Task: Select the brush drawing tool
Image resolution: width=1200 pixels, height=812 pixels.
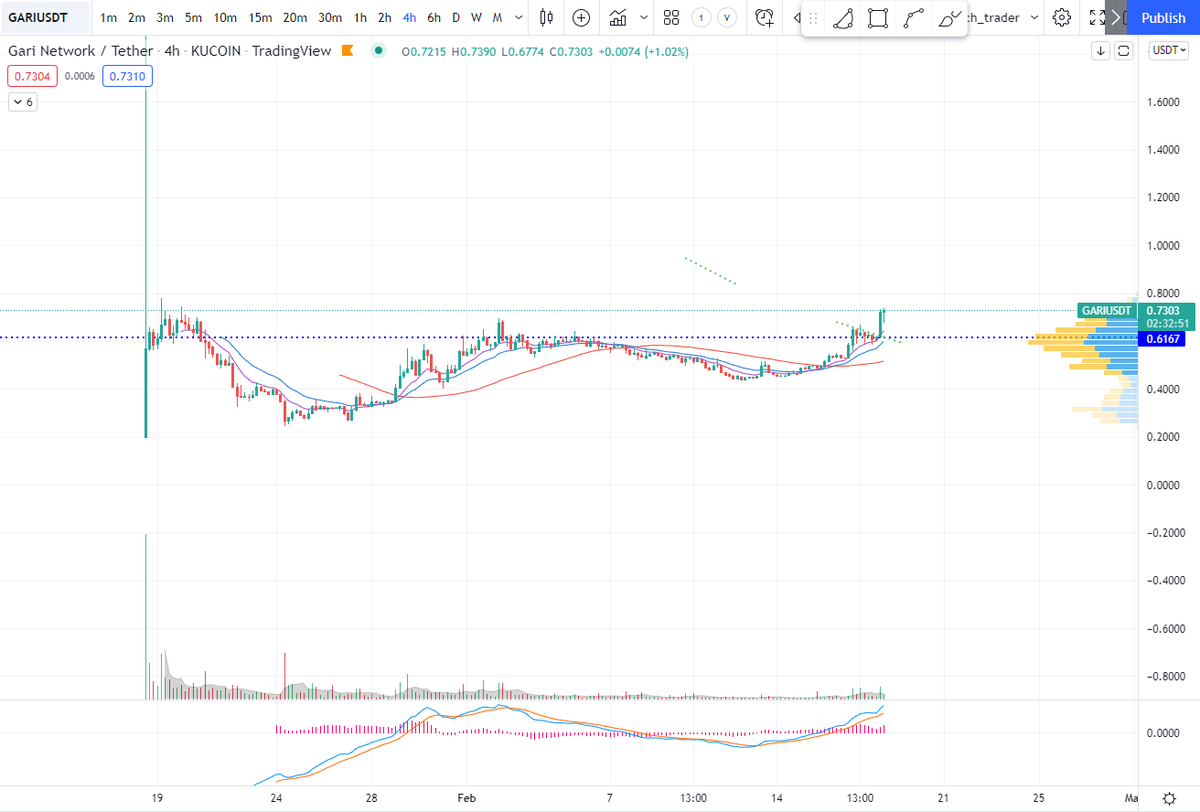Action: (x=948, y=18)
